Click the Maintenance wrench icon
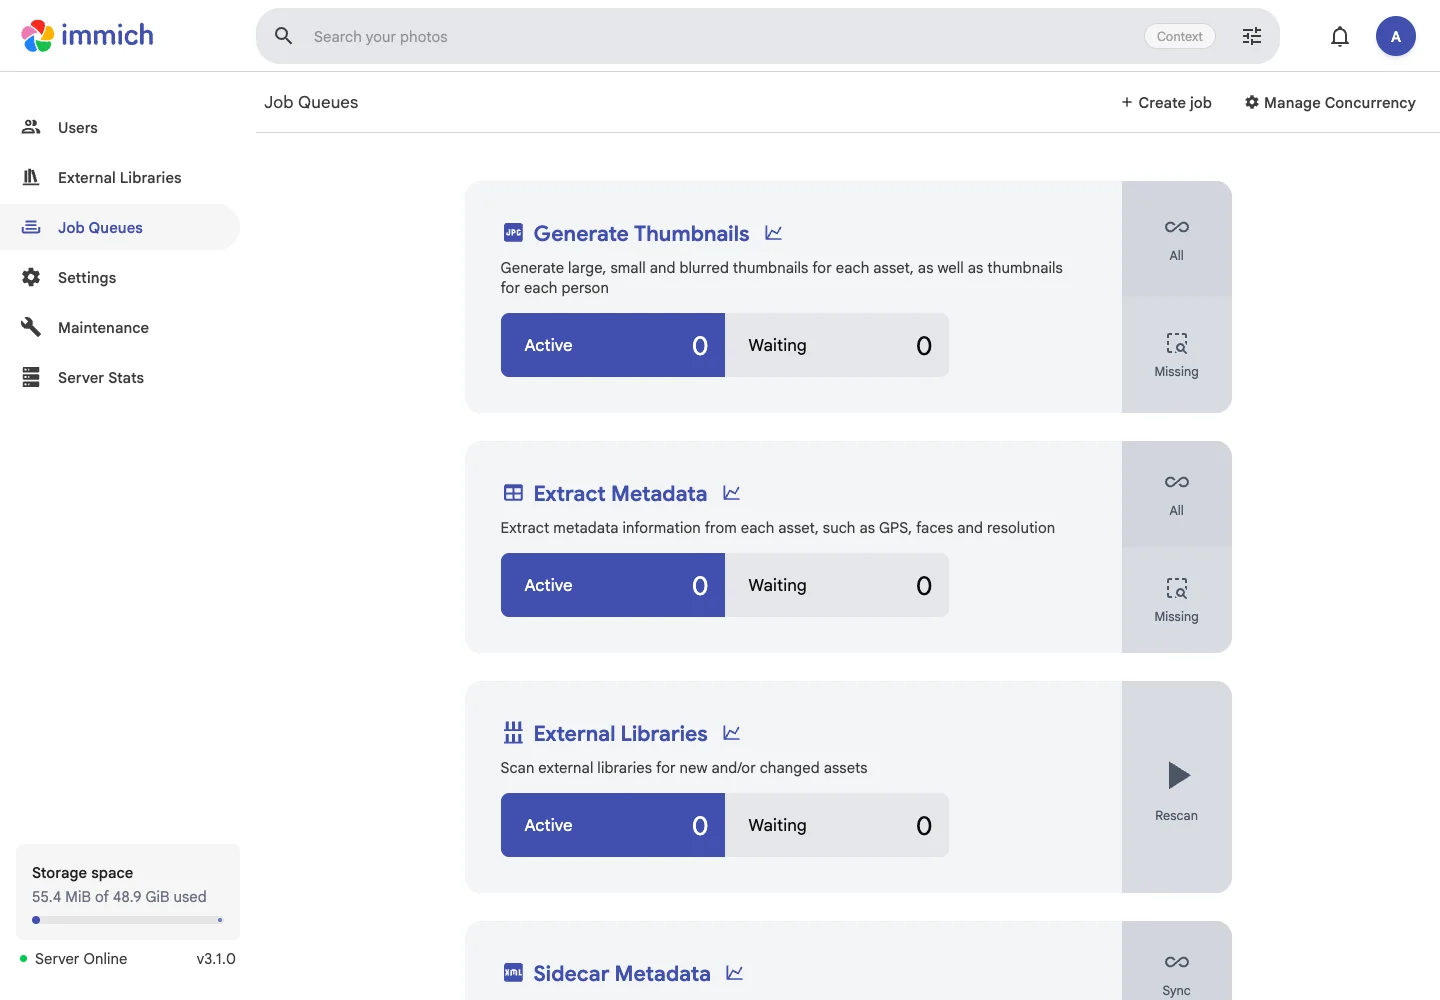Viewport: 1440px width, 1000px height. (x=31, y=327)
